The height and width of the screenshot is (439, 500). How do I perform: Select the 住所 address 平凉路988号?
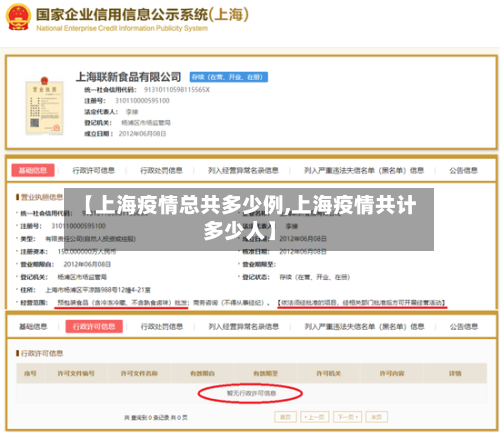(x=98, y=290)
